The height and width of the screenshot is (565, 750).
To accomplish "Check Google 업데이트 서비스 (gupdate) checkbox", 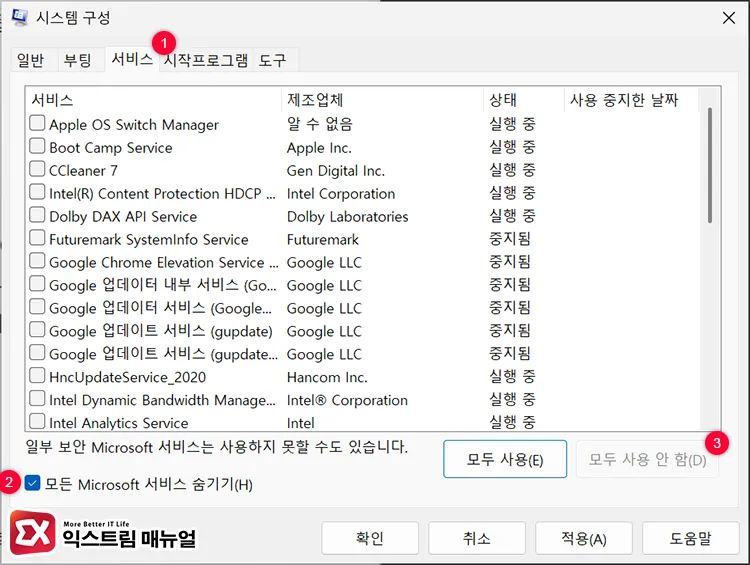I will 37,330.
